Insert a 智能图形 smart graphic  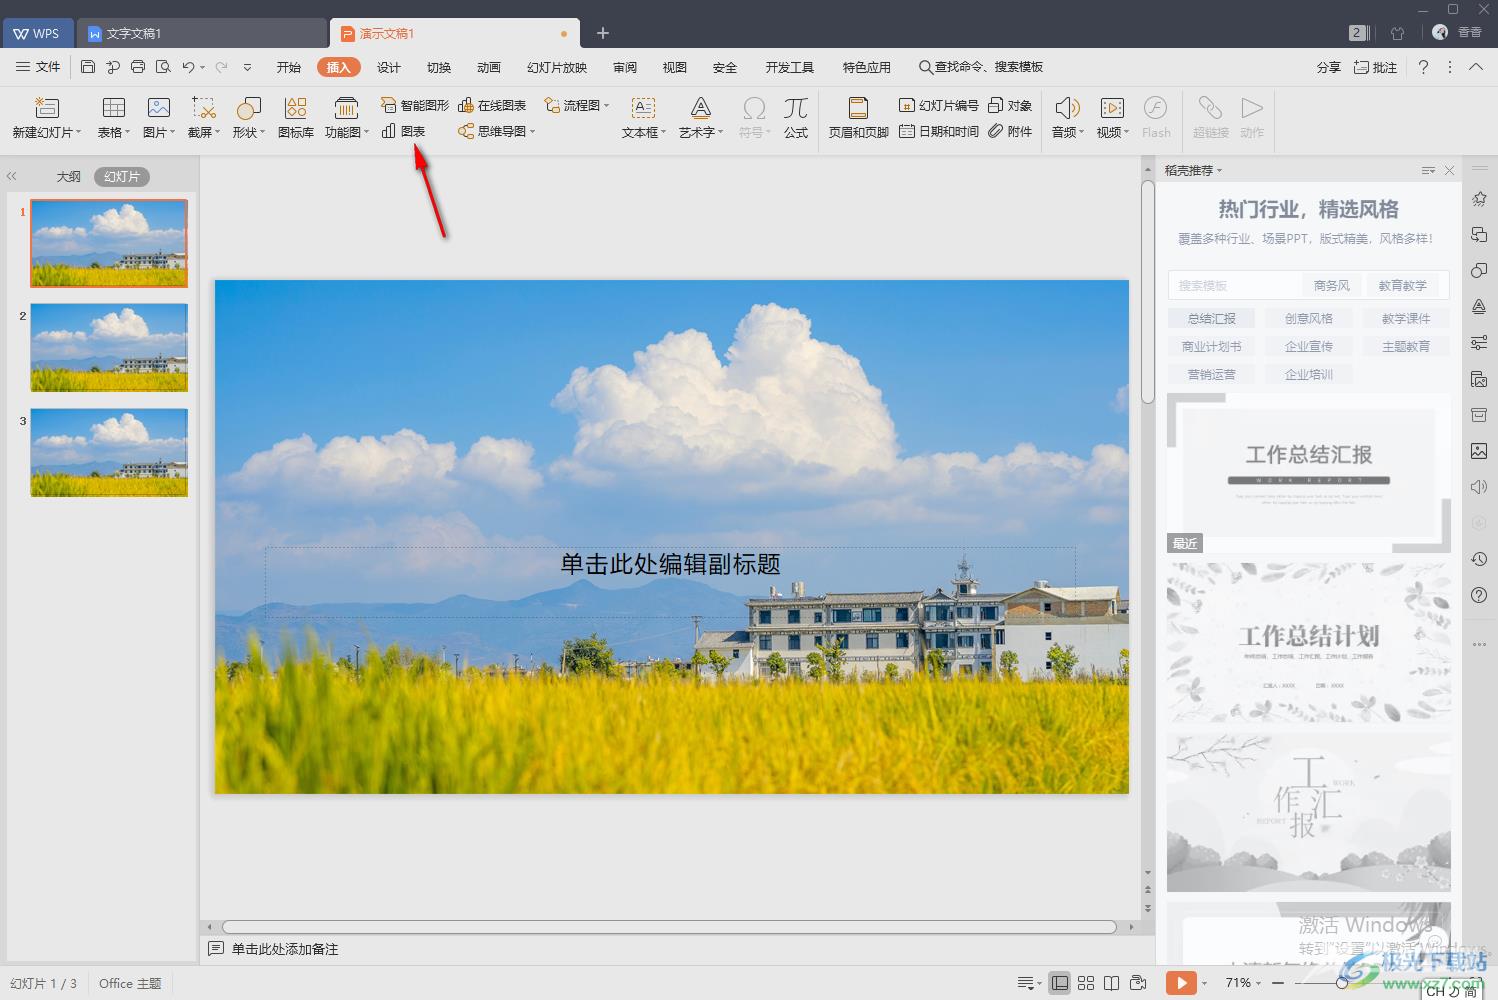415,105
